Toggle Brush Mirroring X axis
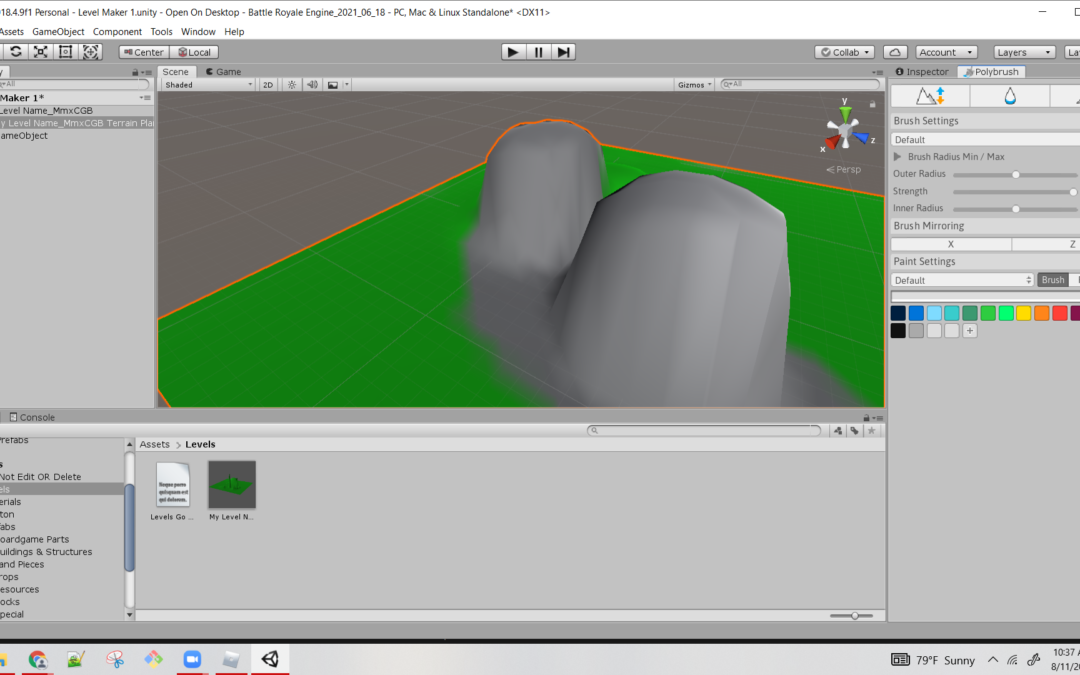1080x675 pixels. tap(951, 244)
